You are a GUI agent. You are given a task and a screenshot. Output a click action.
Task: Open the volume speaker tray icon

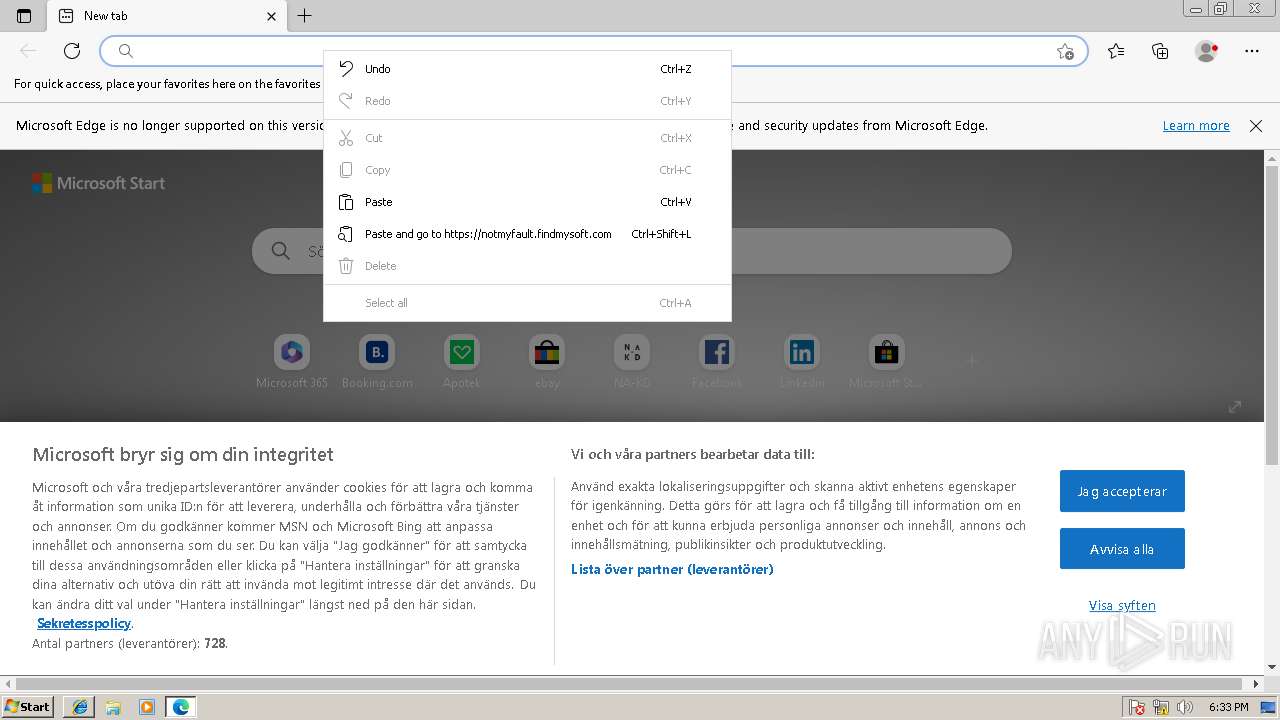coord(1186,707)
